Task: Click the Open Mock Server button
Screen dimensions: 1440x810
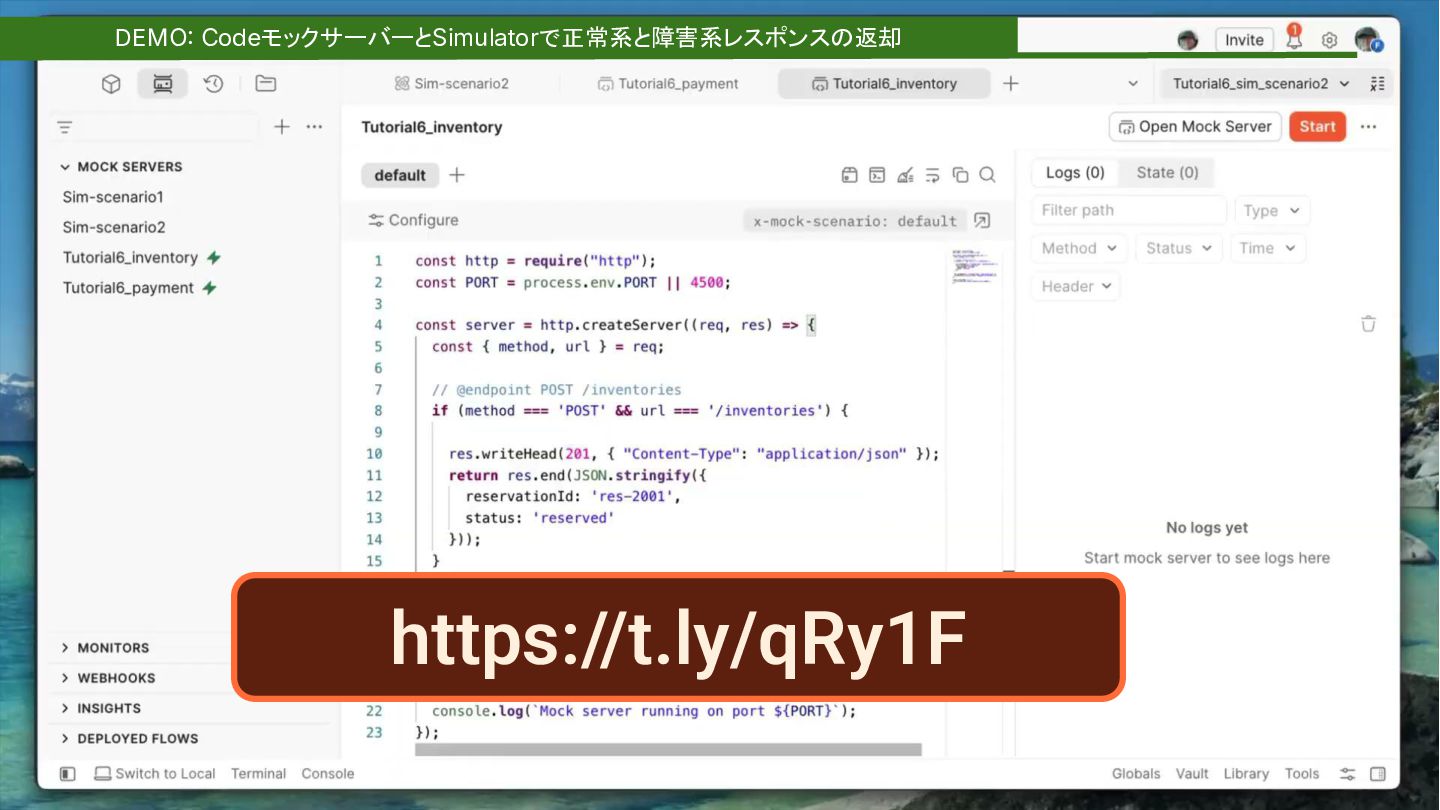Action: point(1195,127)
